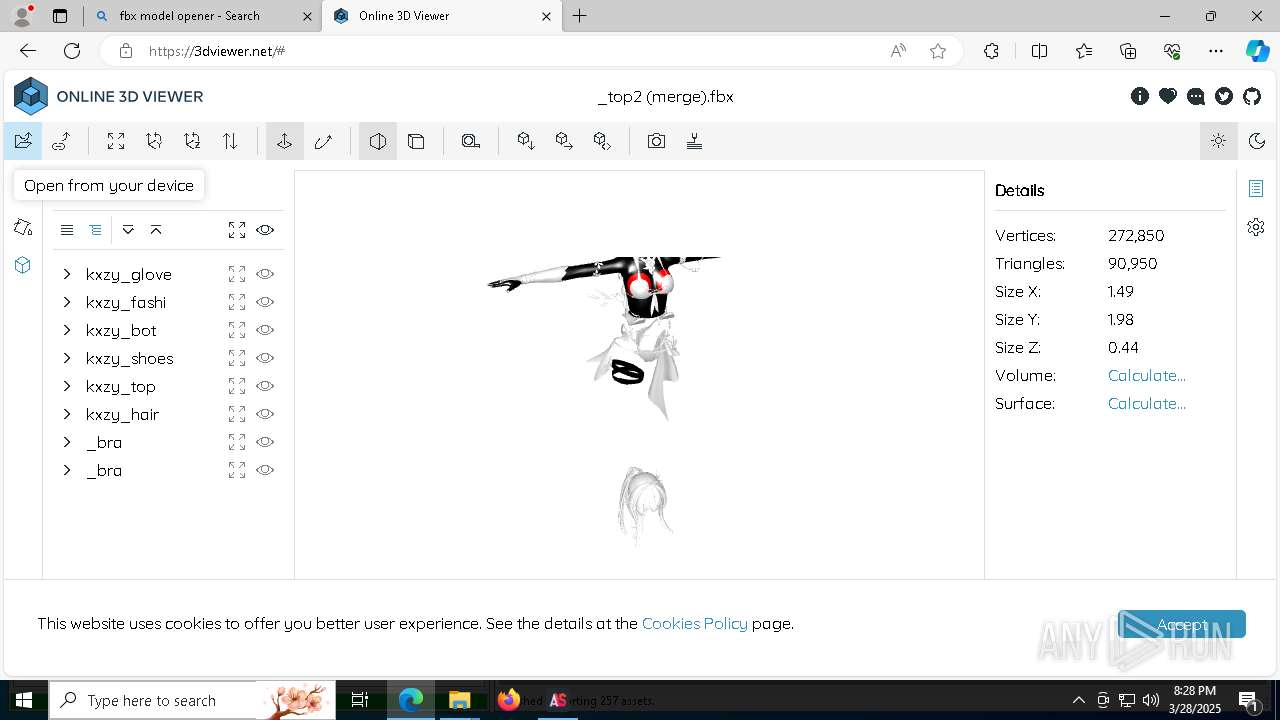
Task: Calculate the model Surface
Action: [x=1147, y=404]
